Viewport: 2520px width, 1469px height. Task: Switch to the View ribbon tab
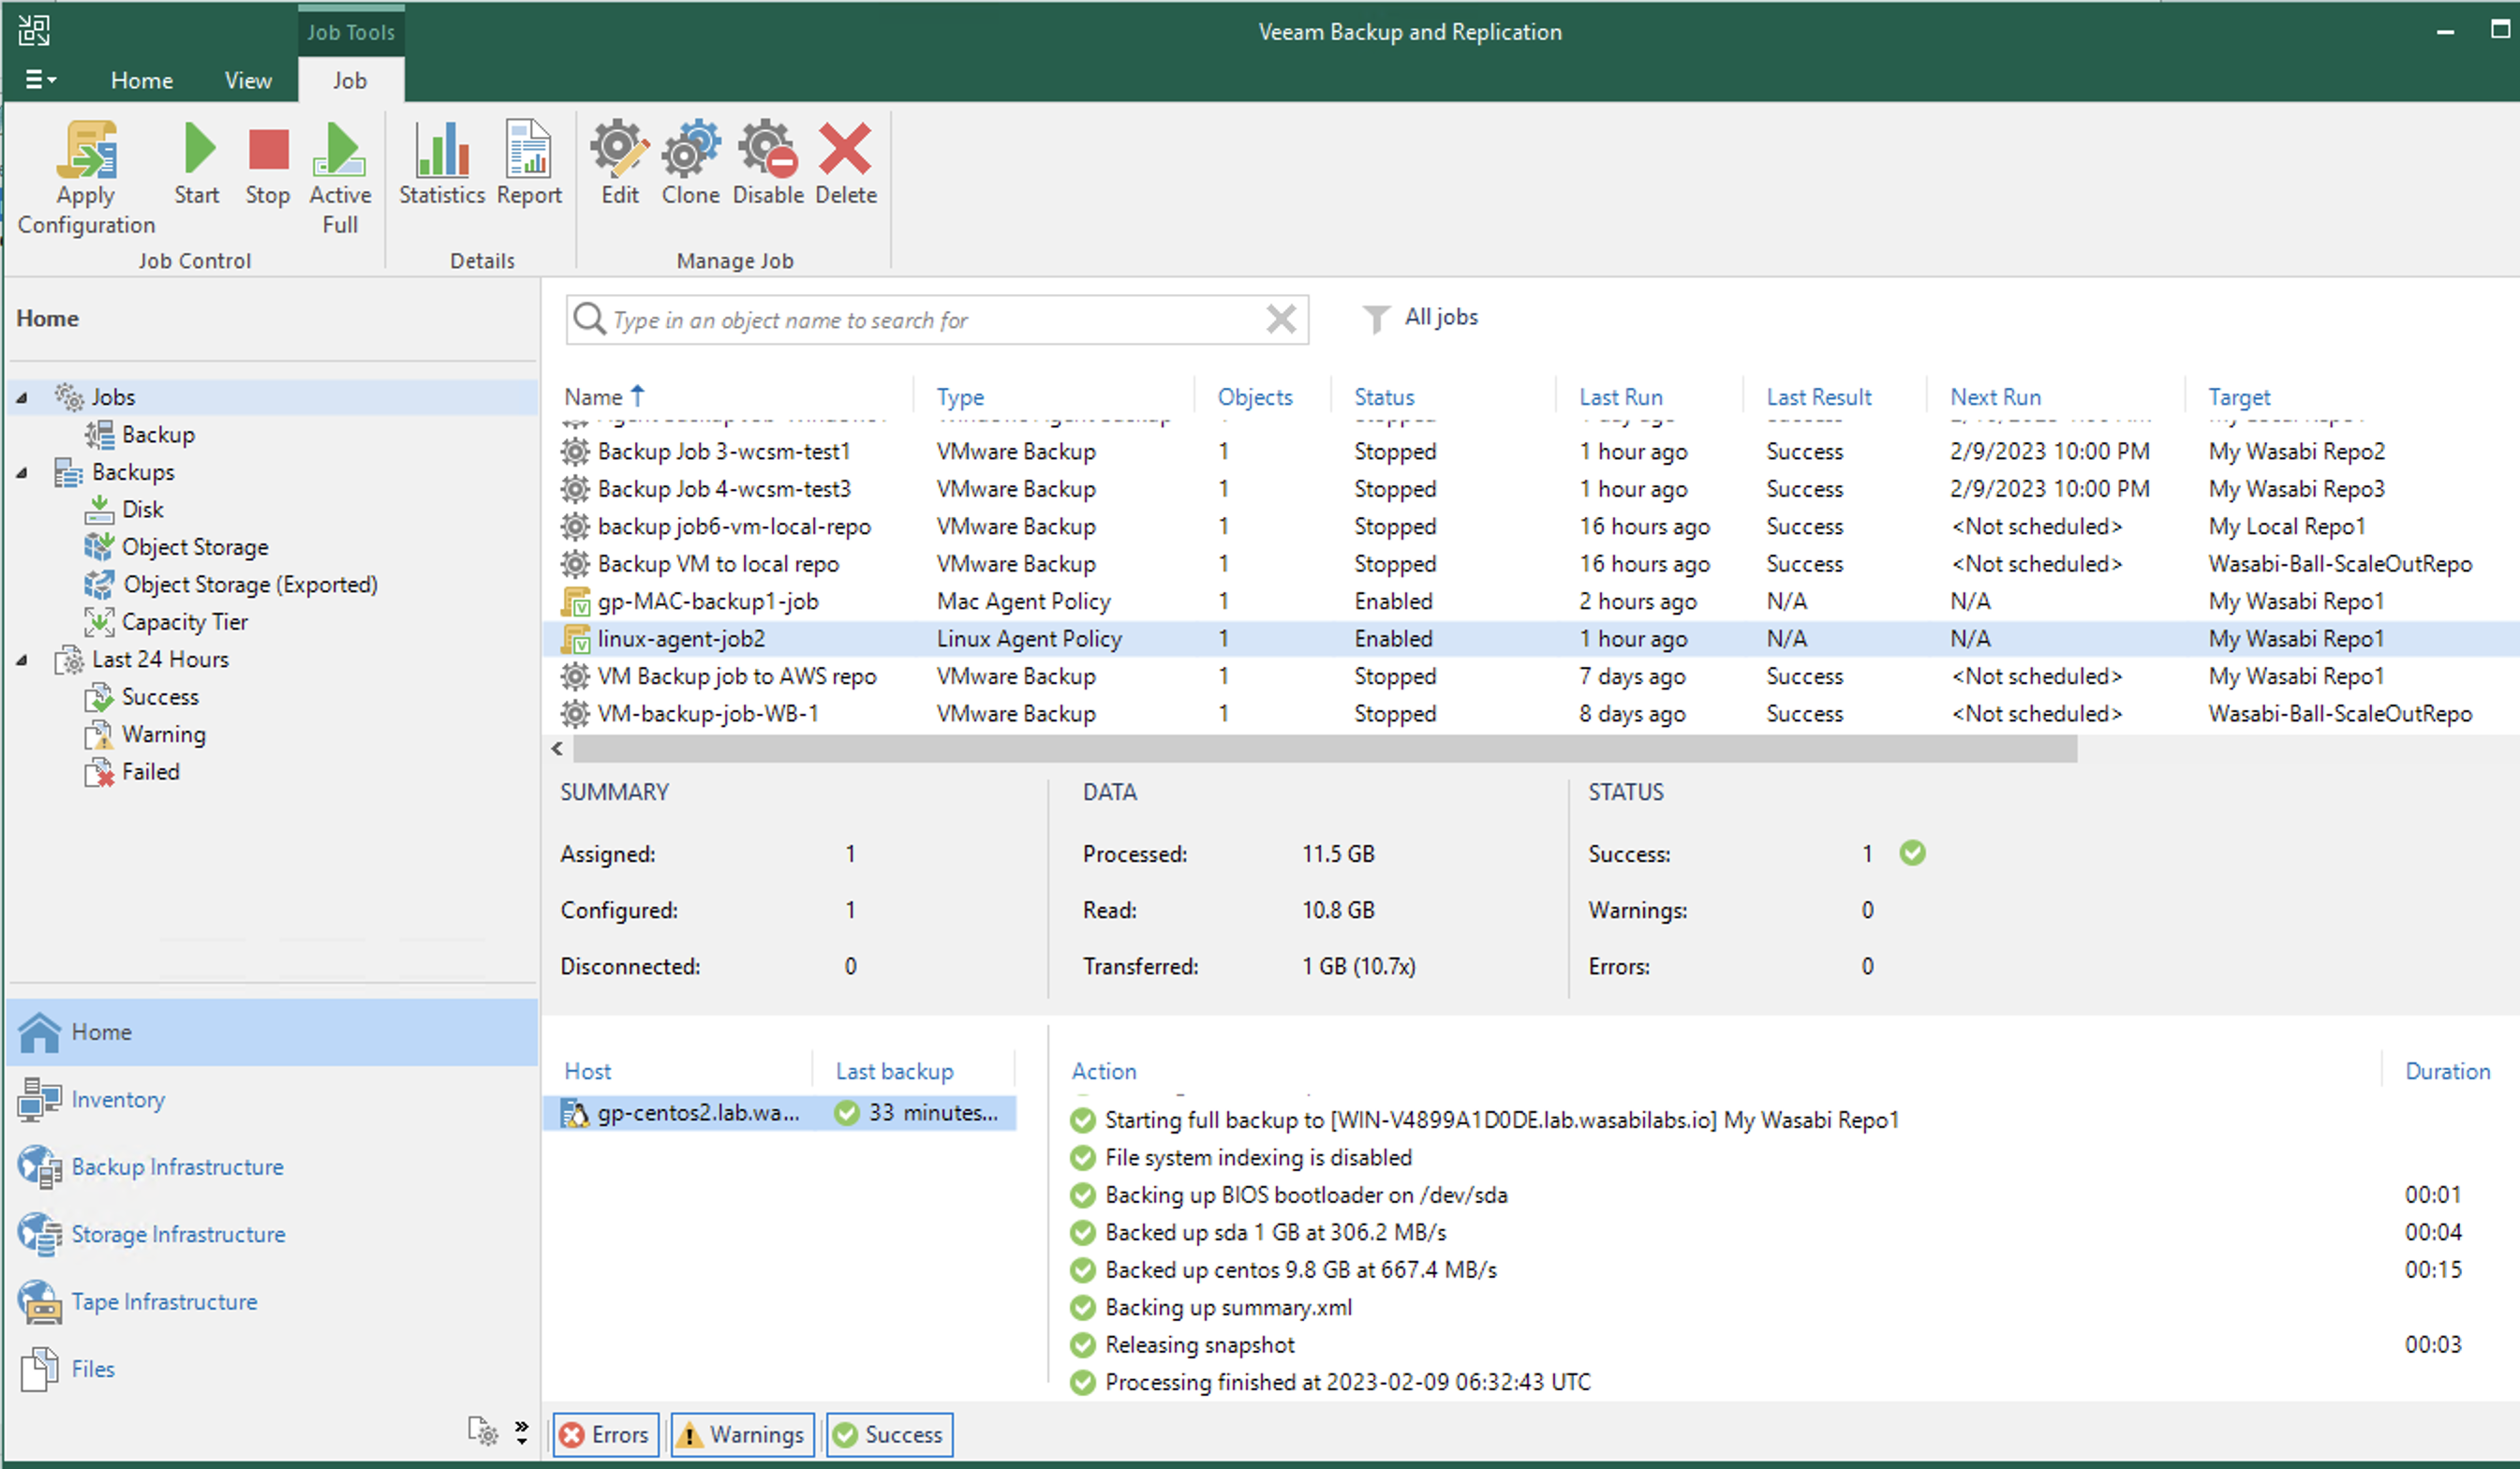[248, 80]
